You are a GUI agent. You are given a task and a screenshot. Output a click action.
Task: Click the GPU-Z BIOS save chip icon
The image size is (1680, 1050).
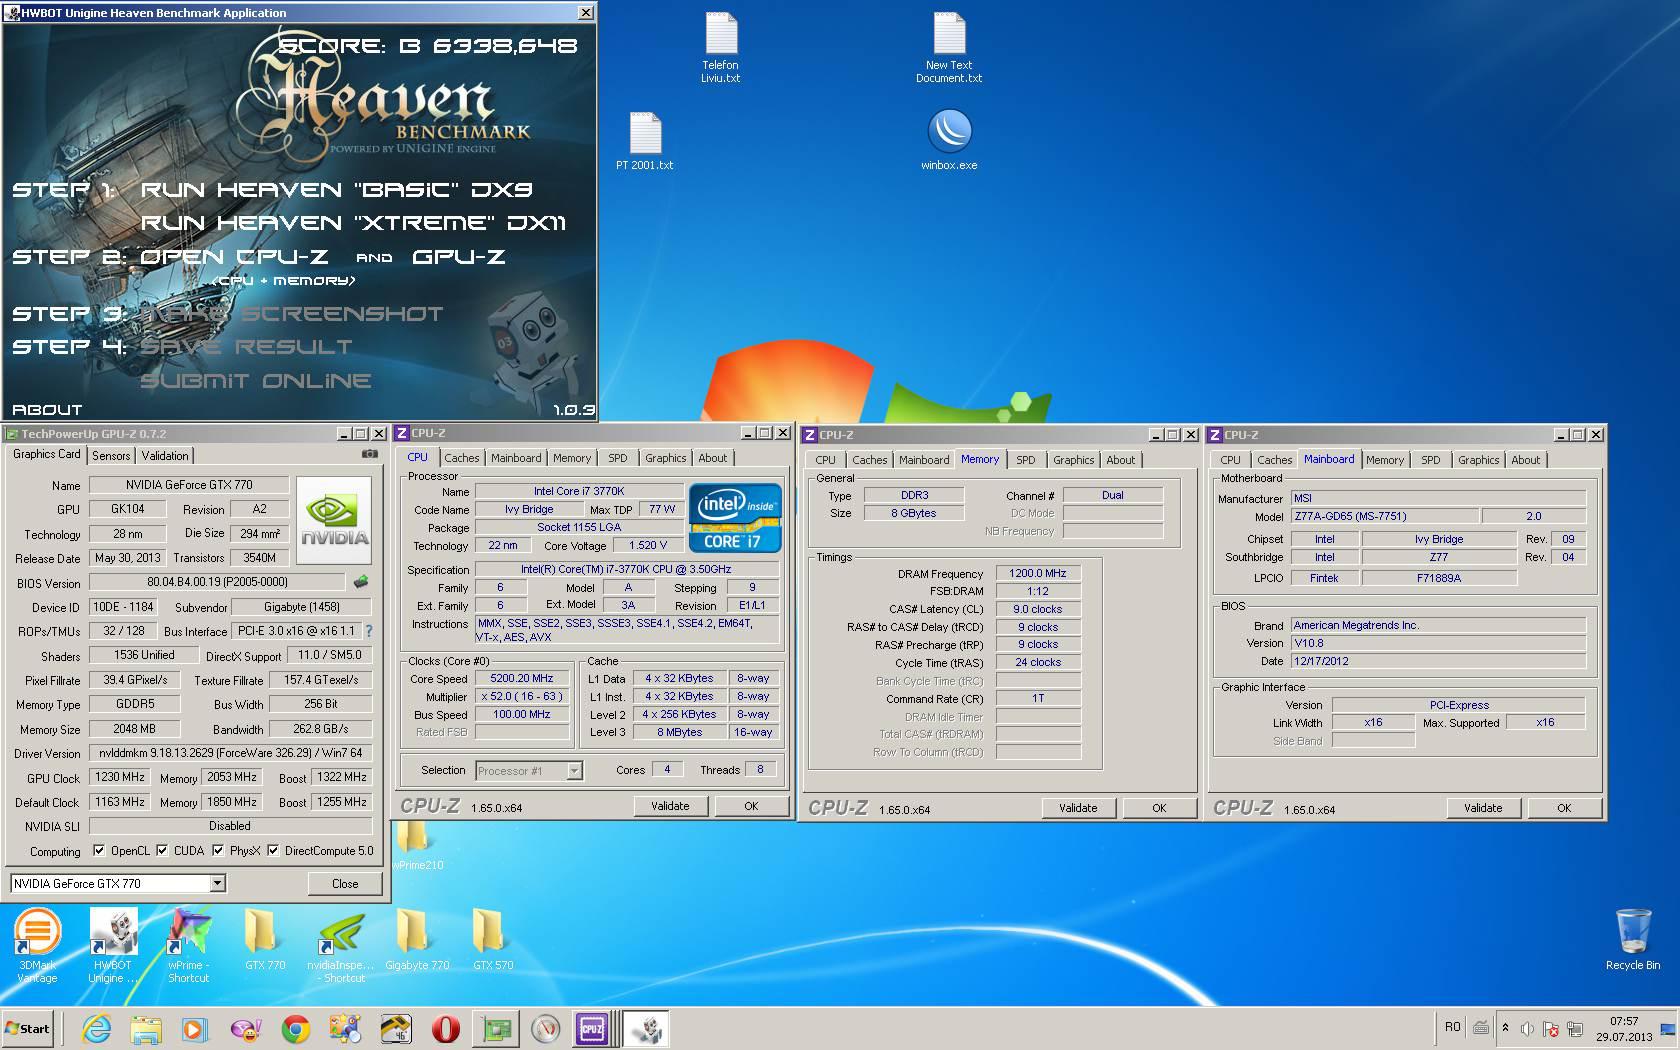361,581
